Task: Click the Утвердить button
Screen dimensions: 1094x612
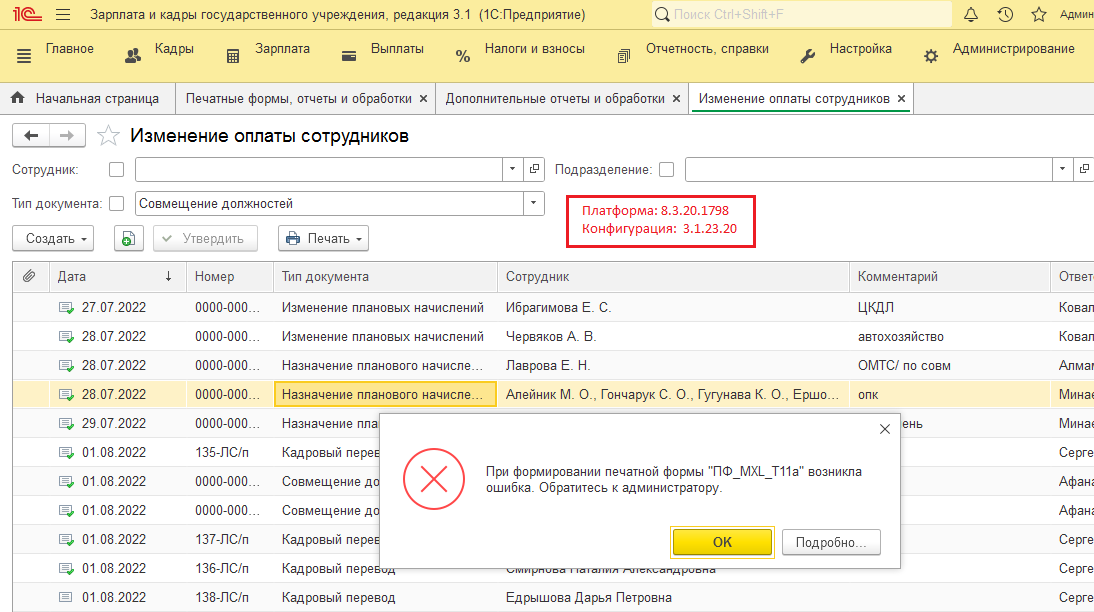Action: 205,239
